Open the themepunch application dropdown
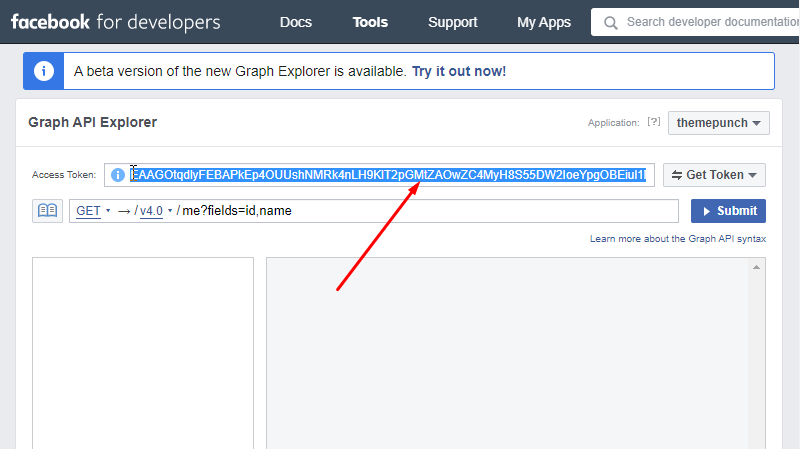This screenshot has width=800, height=449. click(x=718, y=123)
